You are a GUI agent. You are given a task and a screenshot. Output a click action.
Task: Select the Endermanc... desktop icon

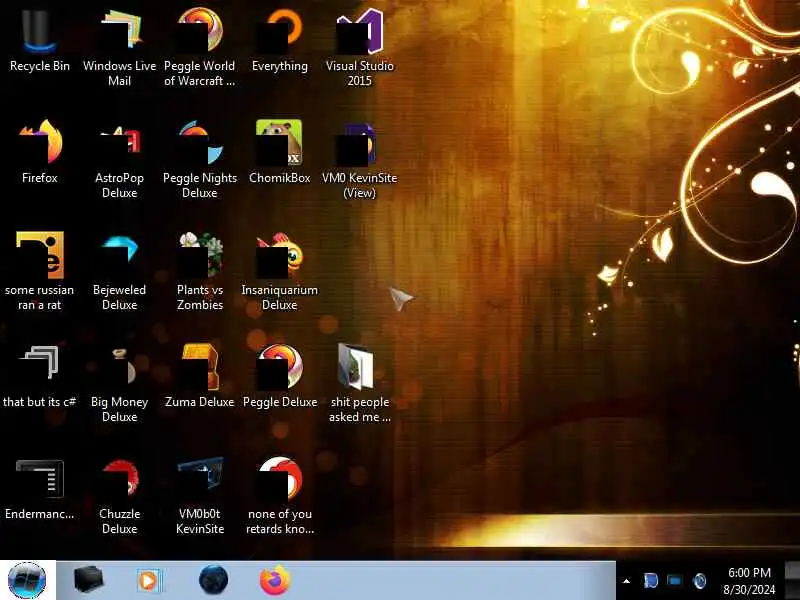[x=39, y=490]
